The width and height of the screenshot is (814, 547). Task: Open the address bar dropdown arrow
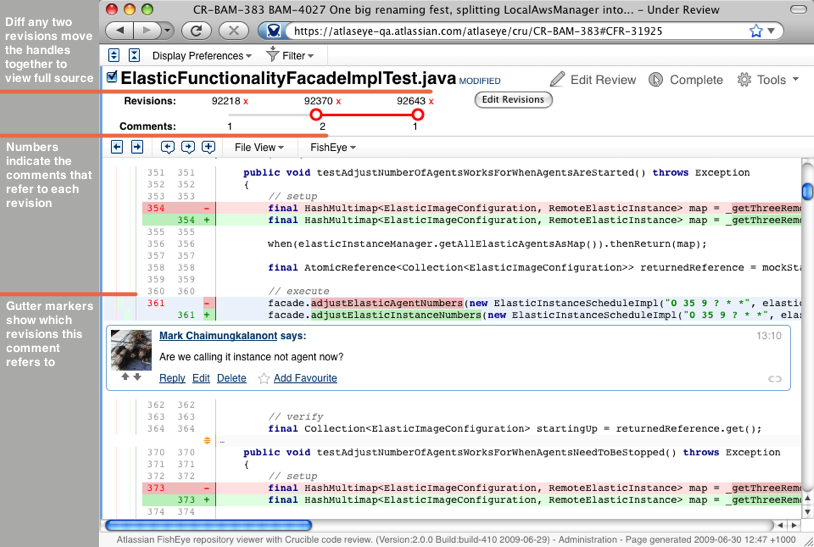(x=771, y=31)
